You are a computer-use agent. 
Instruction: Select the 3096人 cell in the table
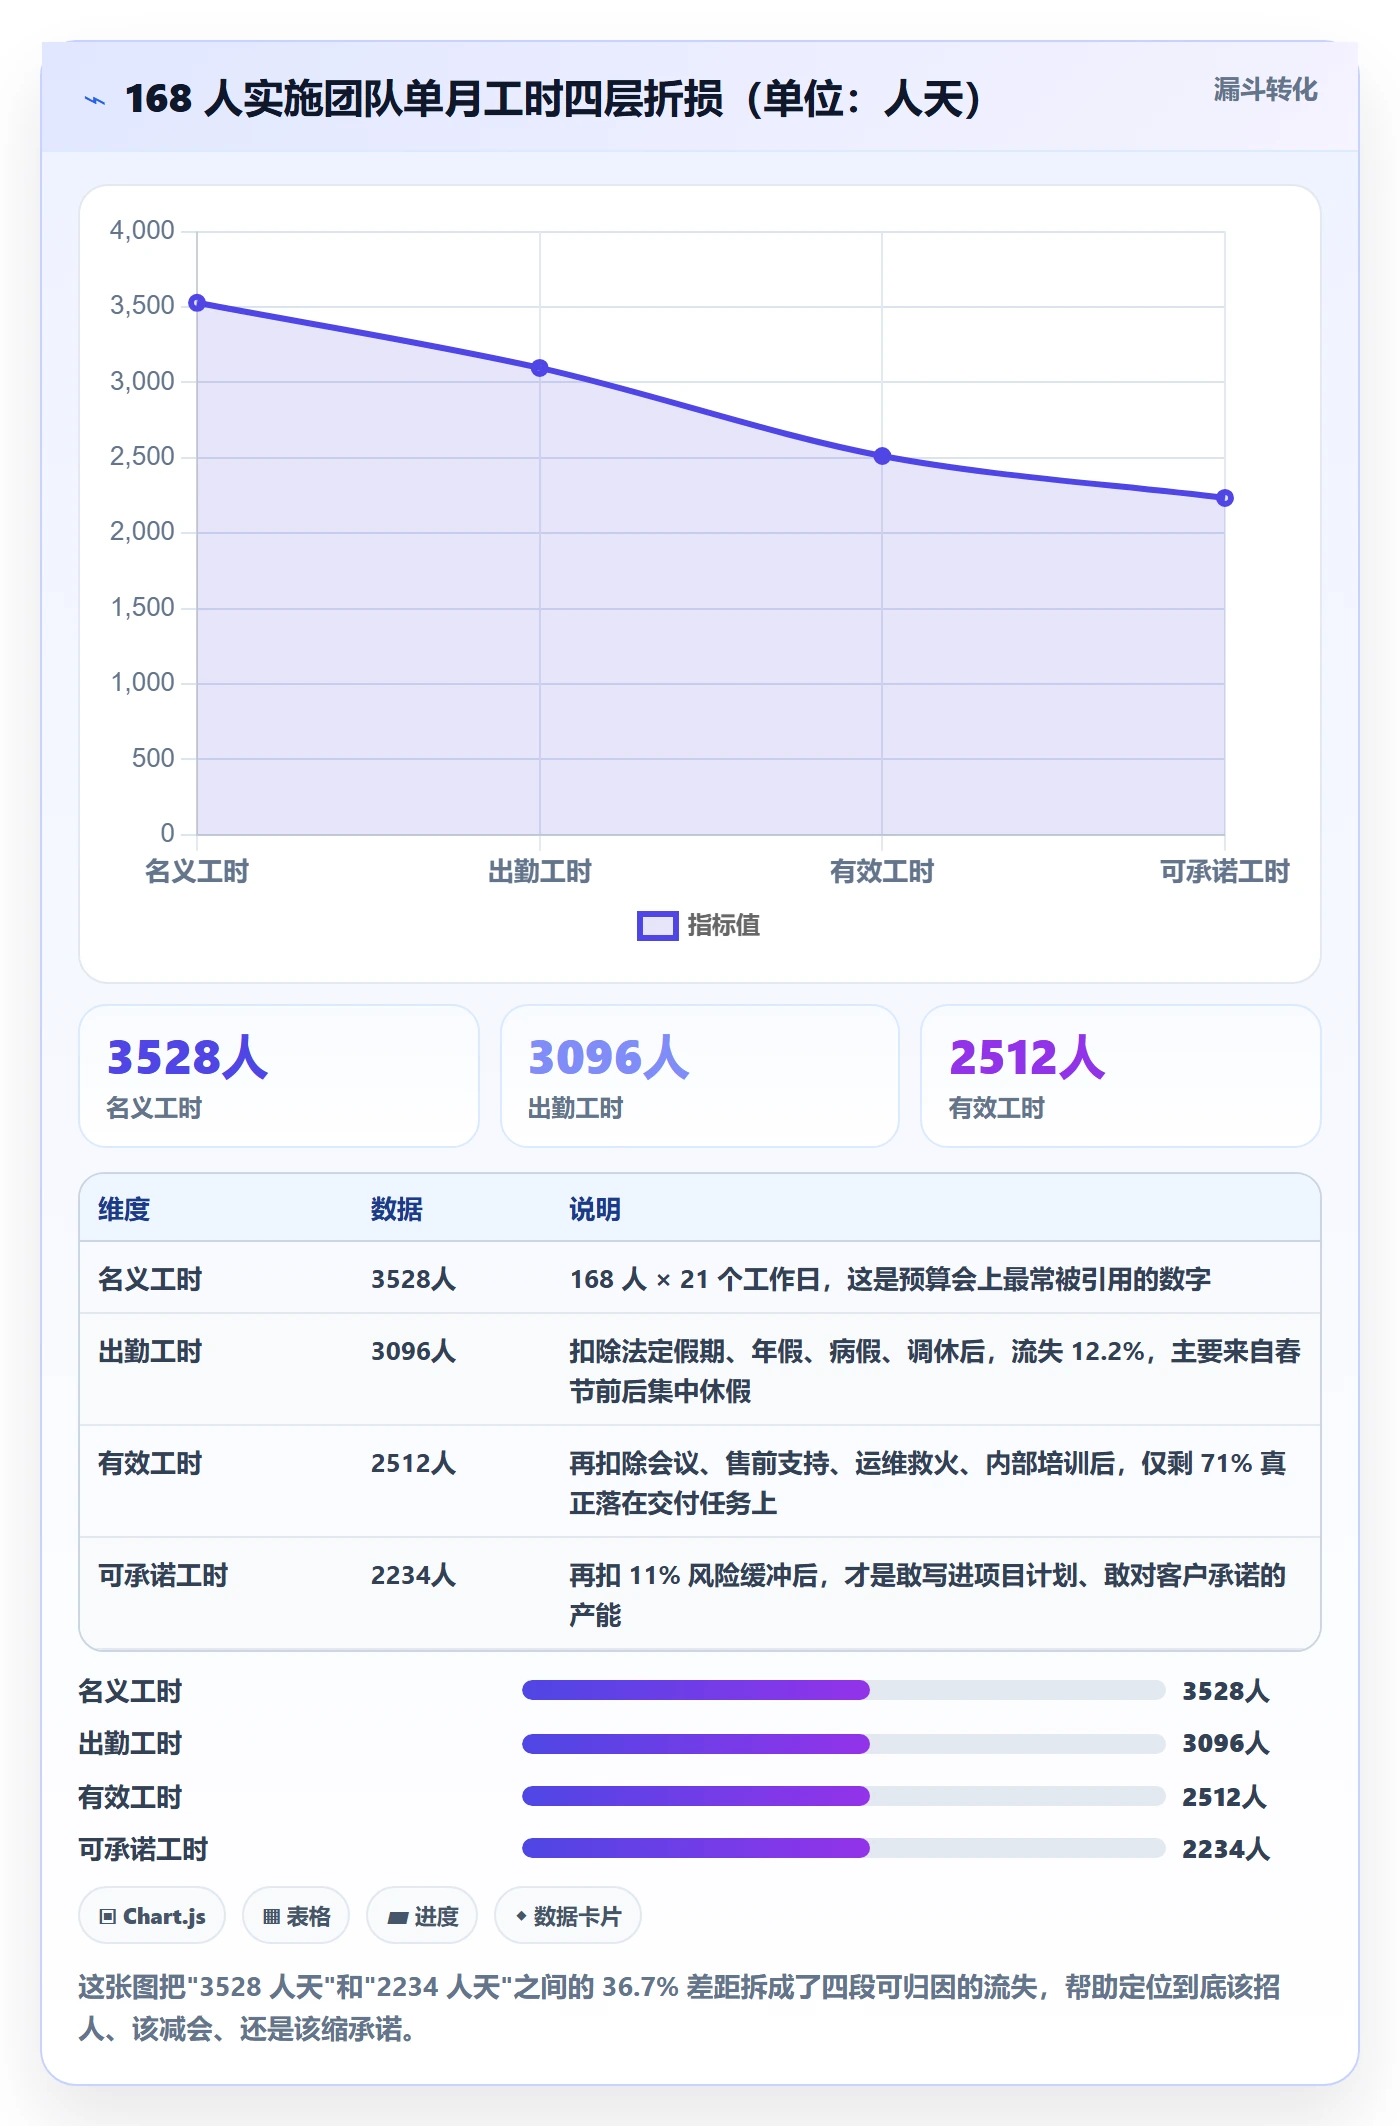pos(413,1351)
